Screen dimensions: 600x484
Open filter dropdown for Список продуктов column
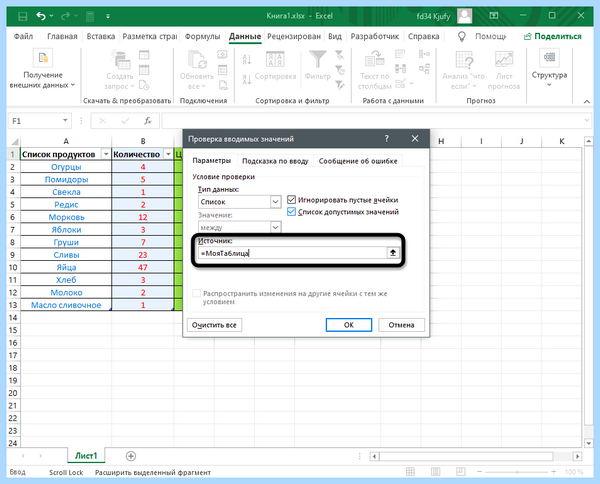106,154
